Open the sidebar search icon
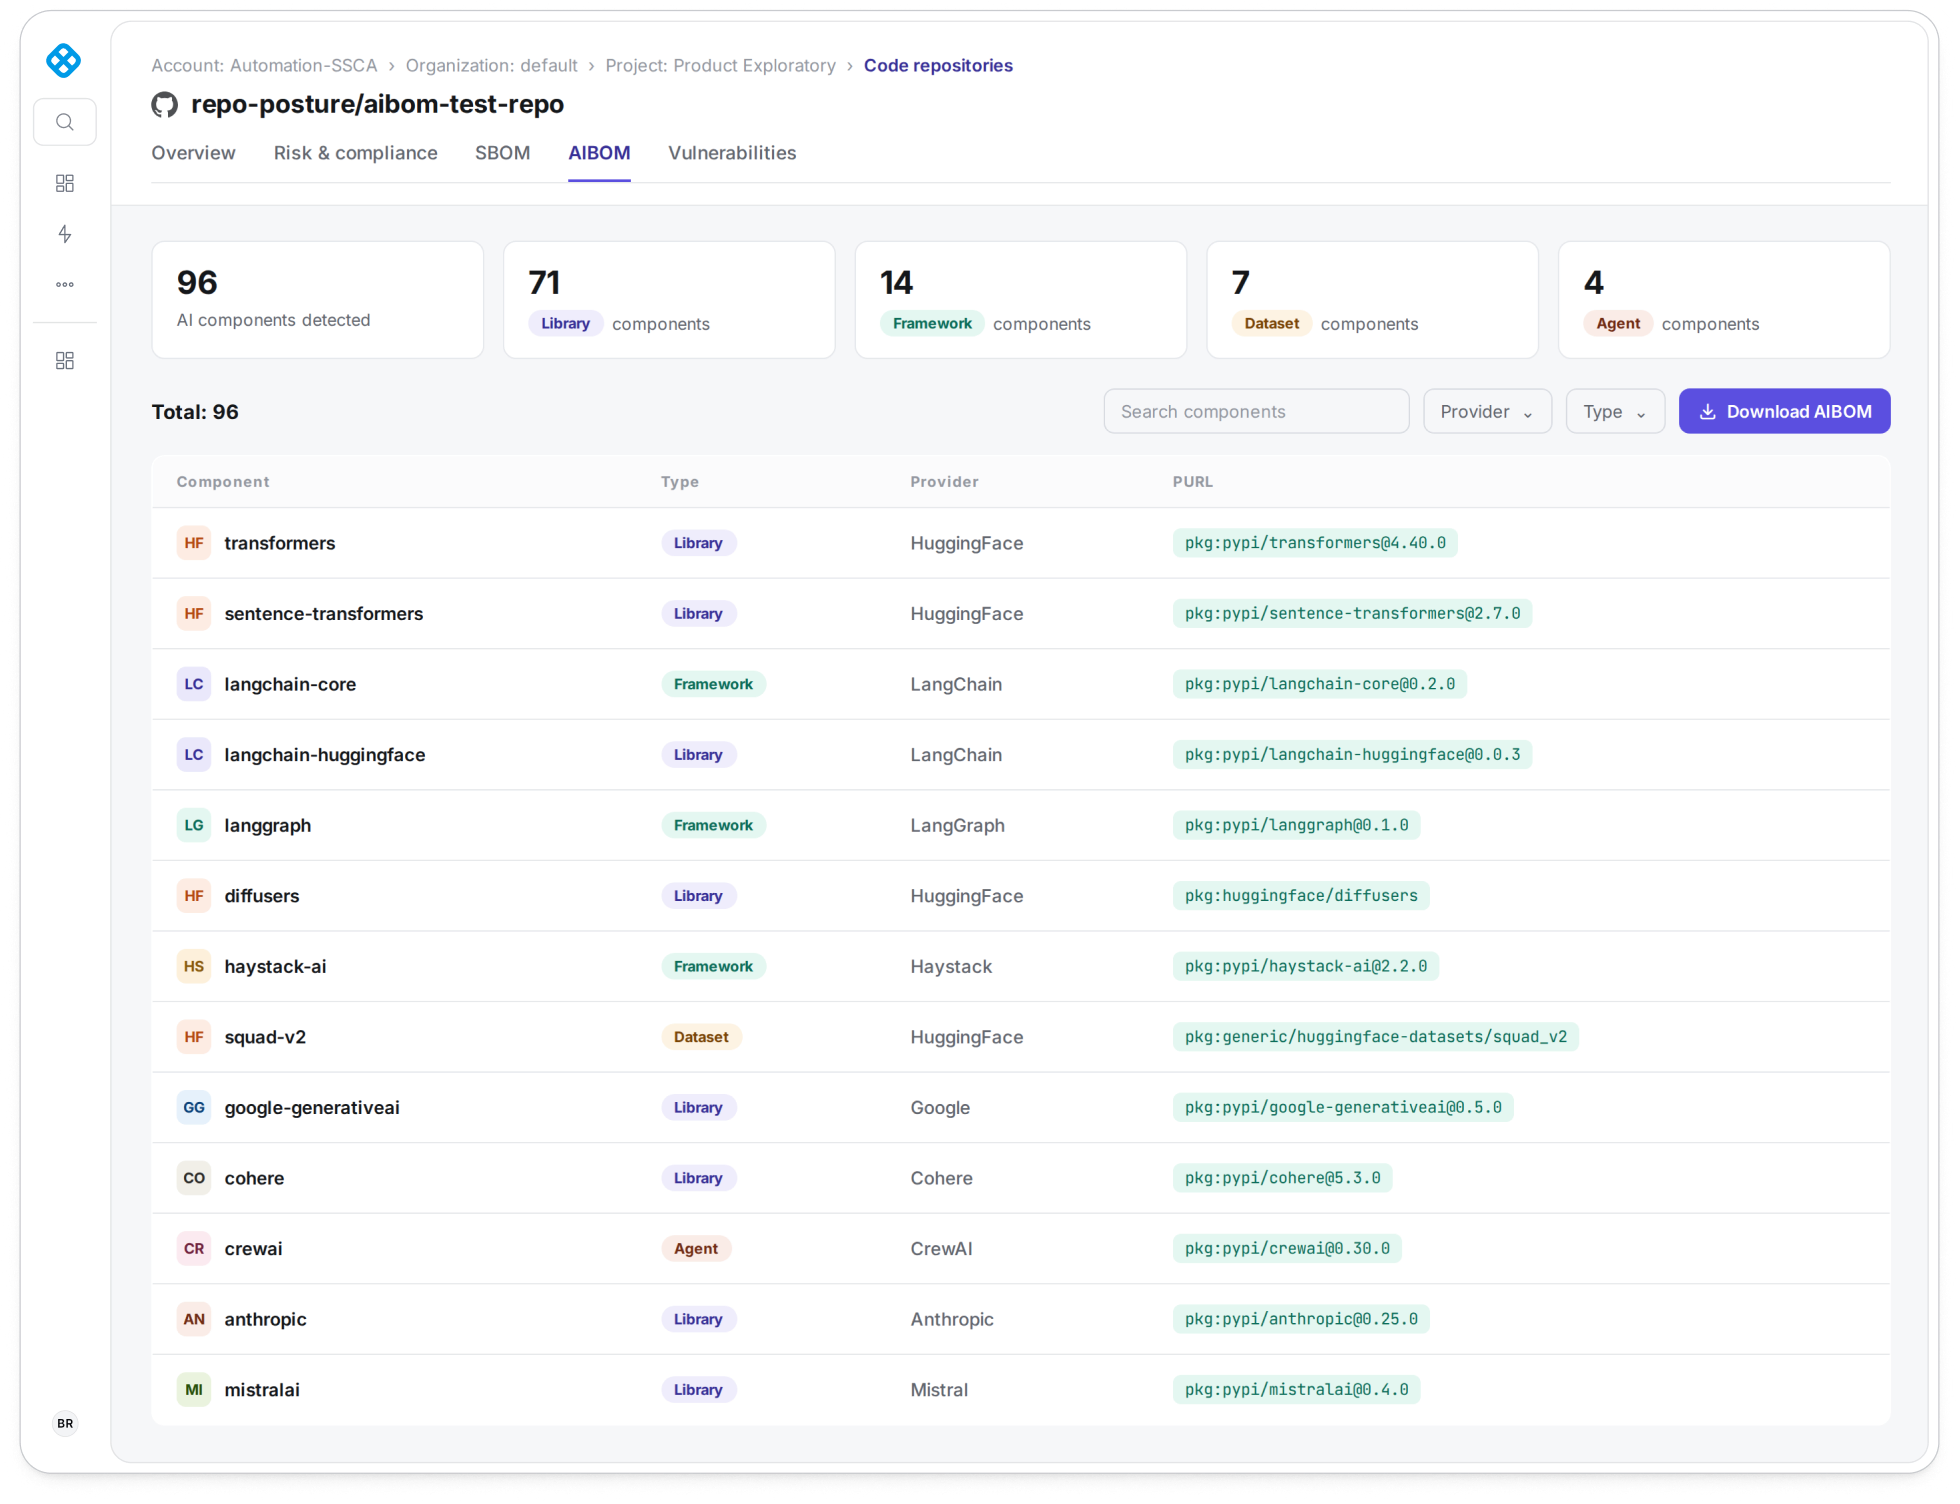The width and height of the screenshot is (1960, 1504). 65,122
